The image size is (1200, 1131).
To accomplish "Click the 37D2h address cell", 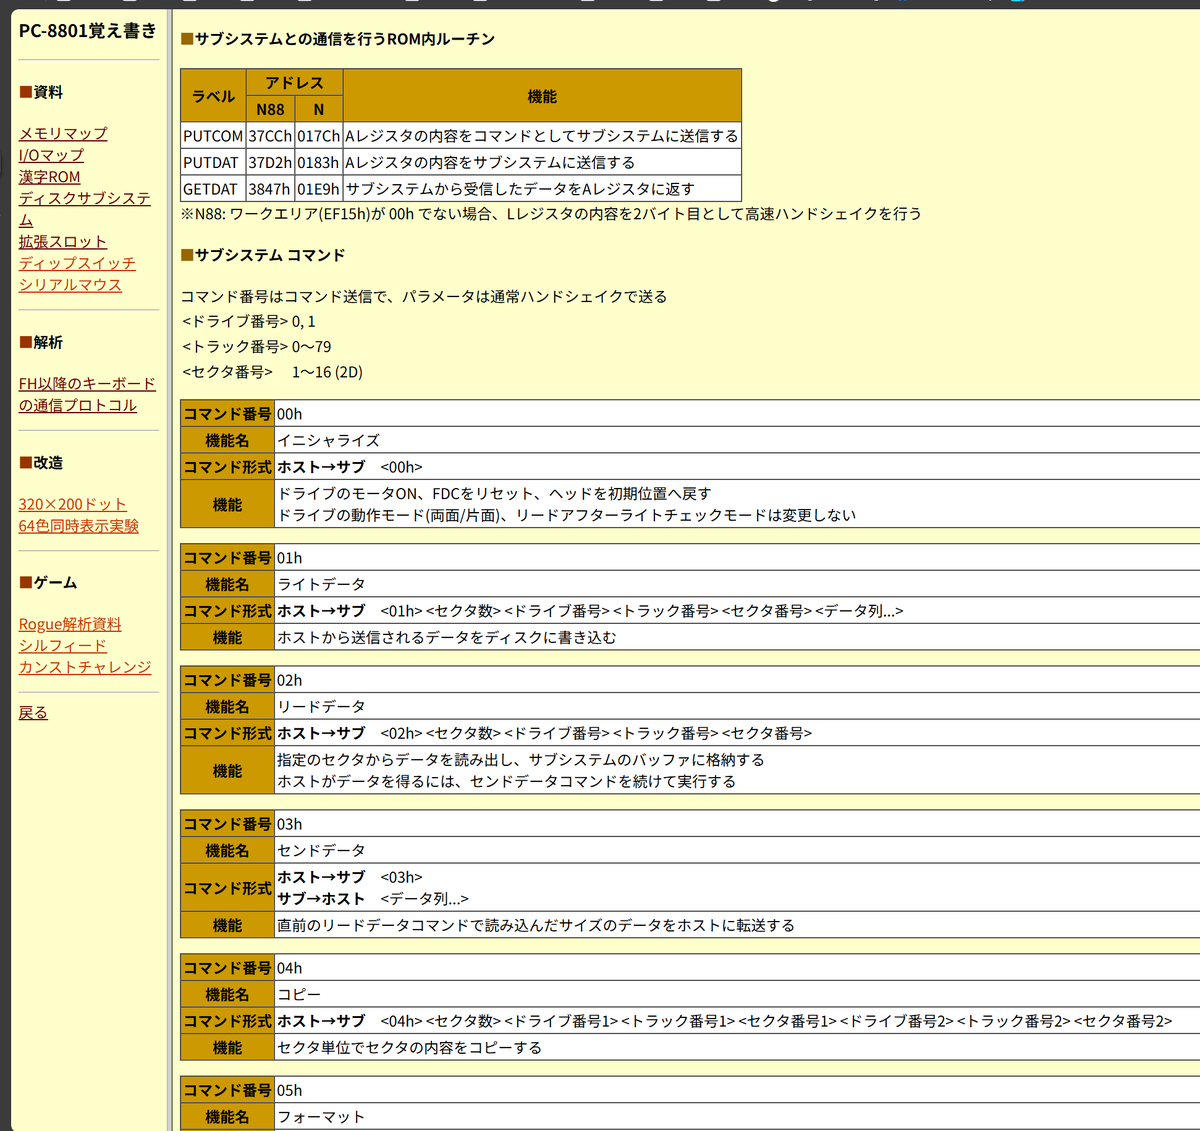I will (270, 162).
